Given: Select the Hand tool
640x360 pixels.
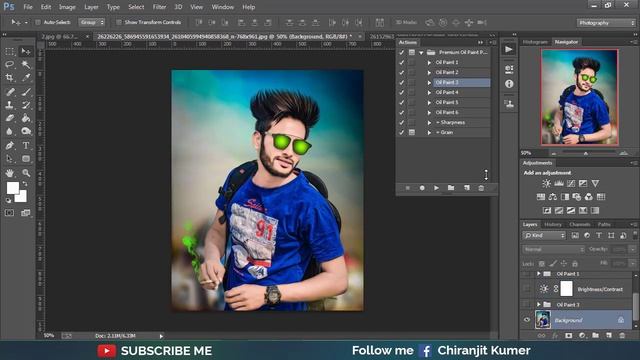Looking at the screenshot, I should [10, 173].
